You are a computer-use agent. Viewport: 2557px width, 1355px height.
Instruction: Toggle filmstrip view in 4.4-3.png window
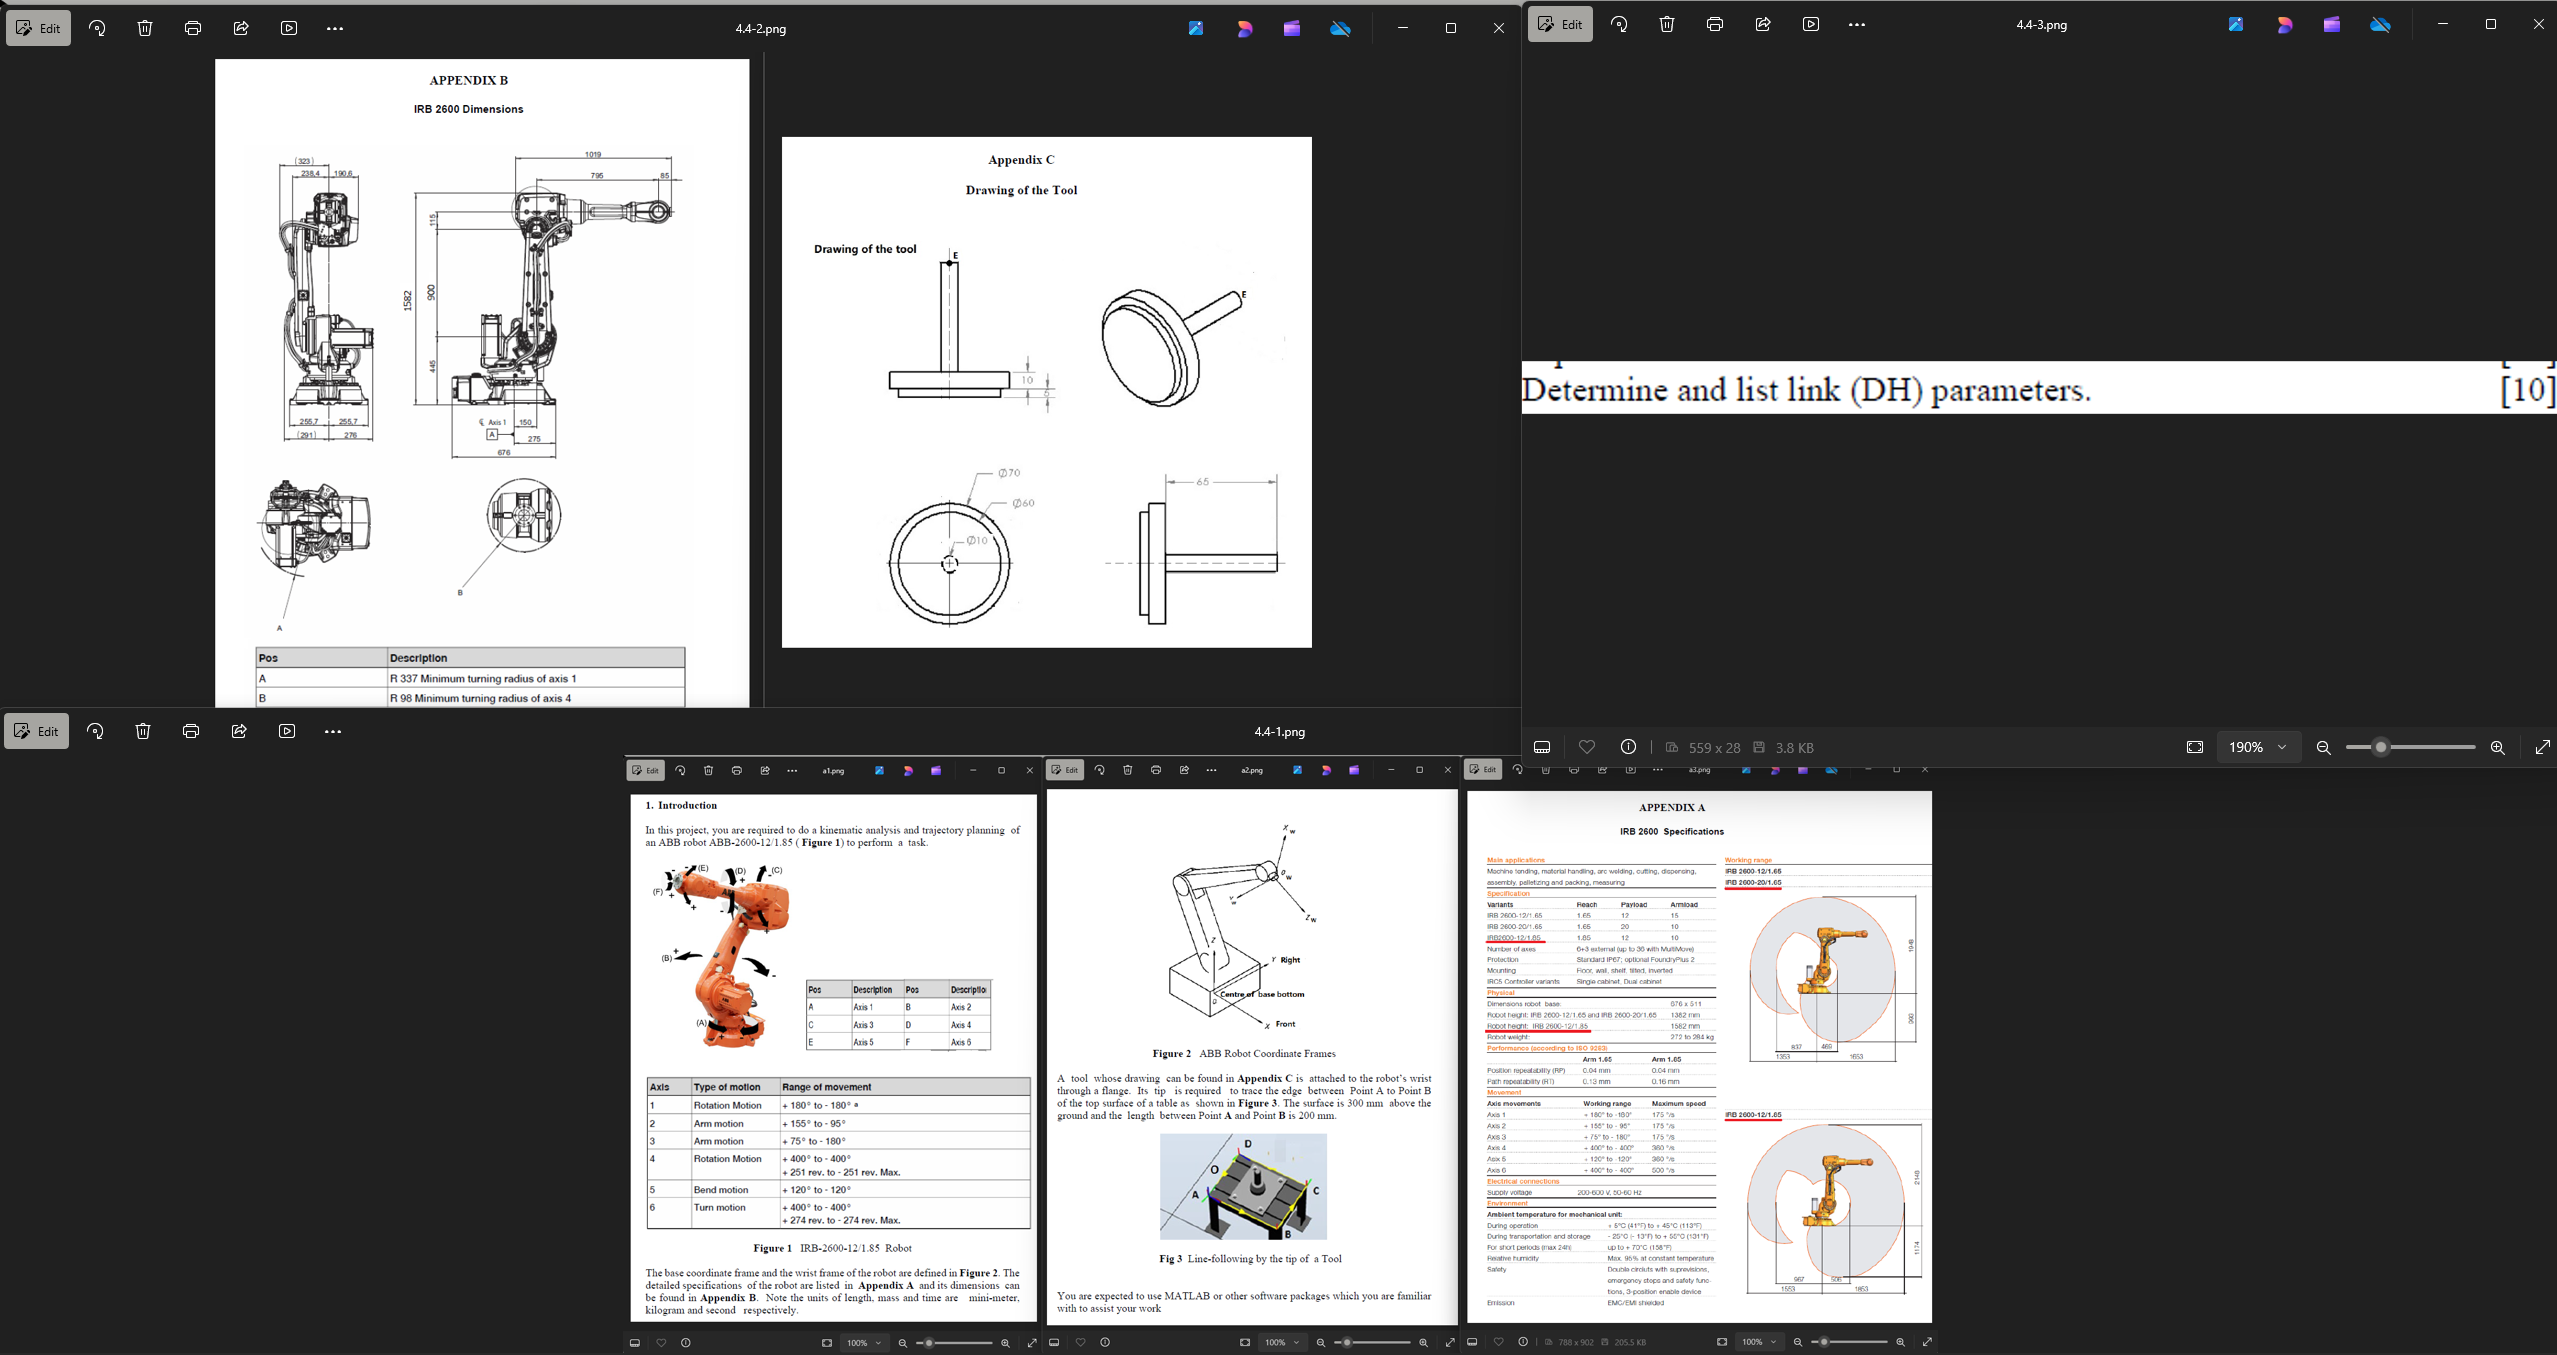click(x=1542, y=747)
